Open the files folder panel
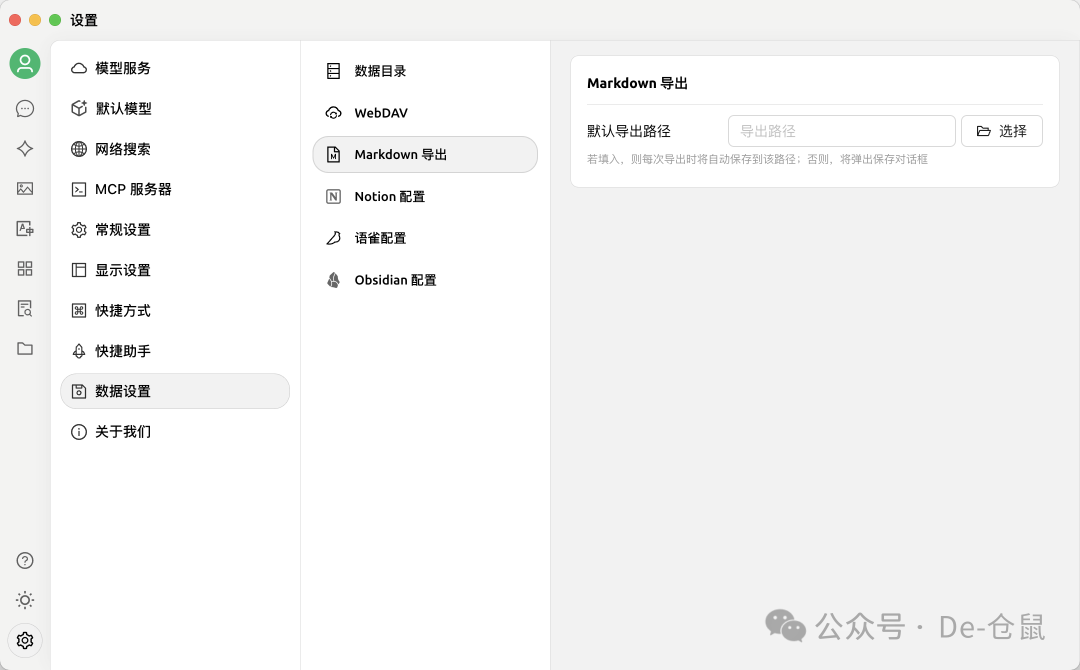This screenshot has width=1080, height=670. point(24,348)
